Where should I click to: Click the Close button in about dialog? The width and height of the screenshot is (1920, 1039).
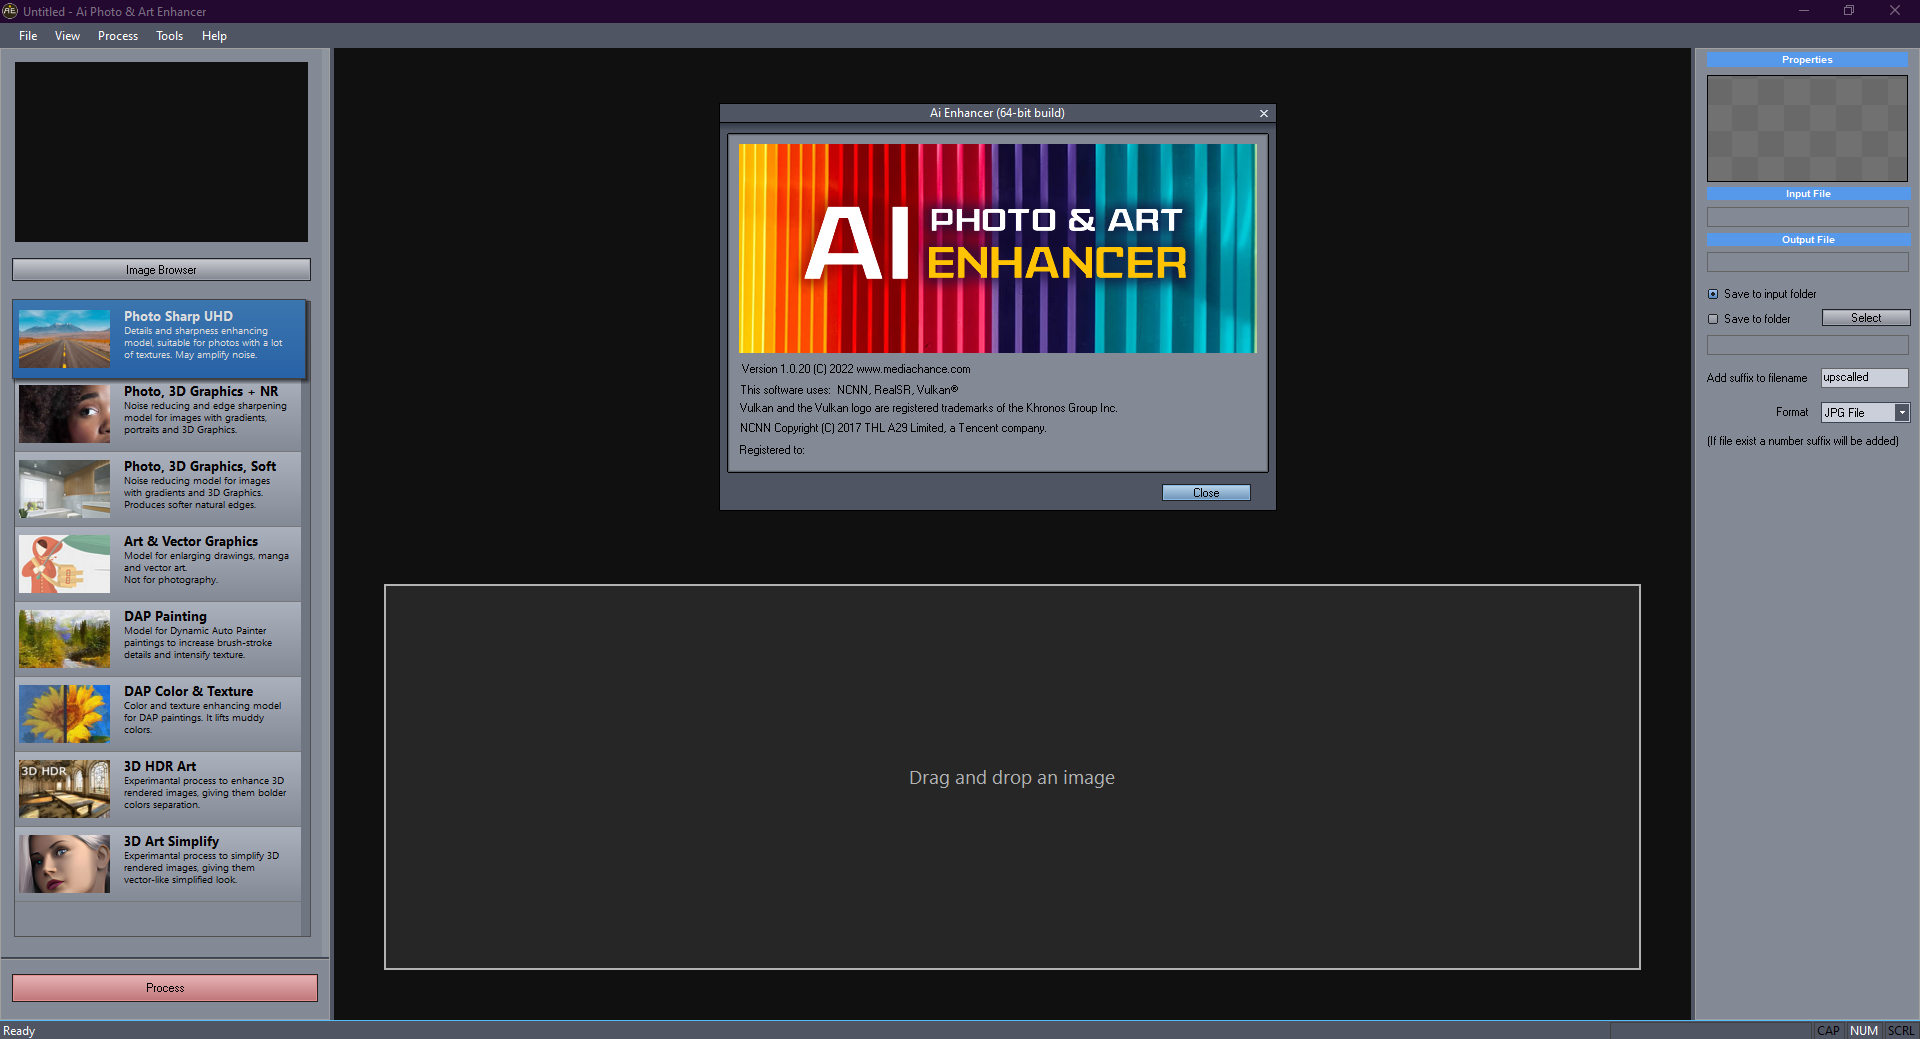click(1206, 493)
